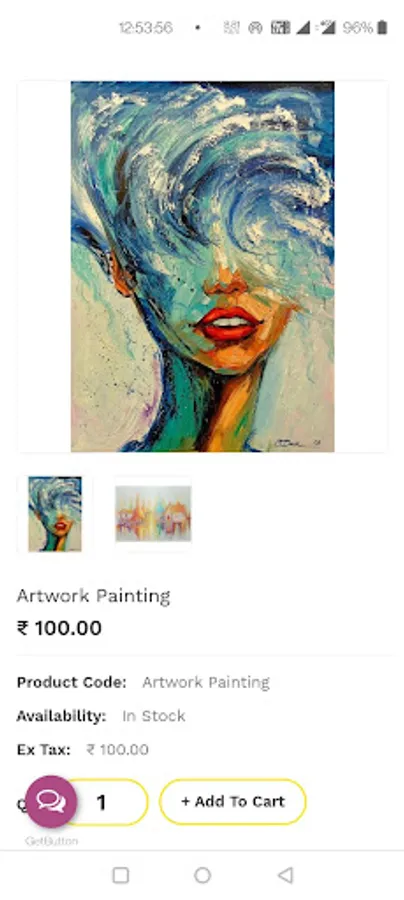Select the colorful houses painting thumbnail

[153, 514]
